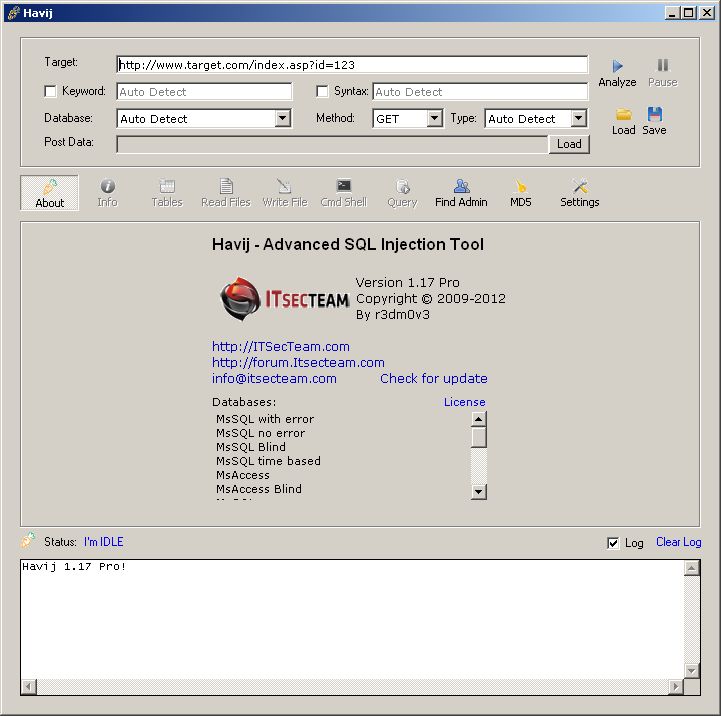This screenshot has height=716, width=721.
Task: Open the Read Files tab
Action: [x=226, y=193]
